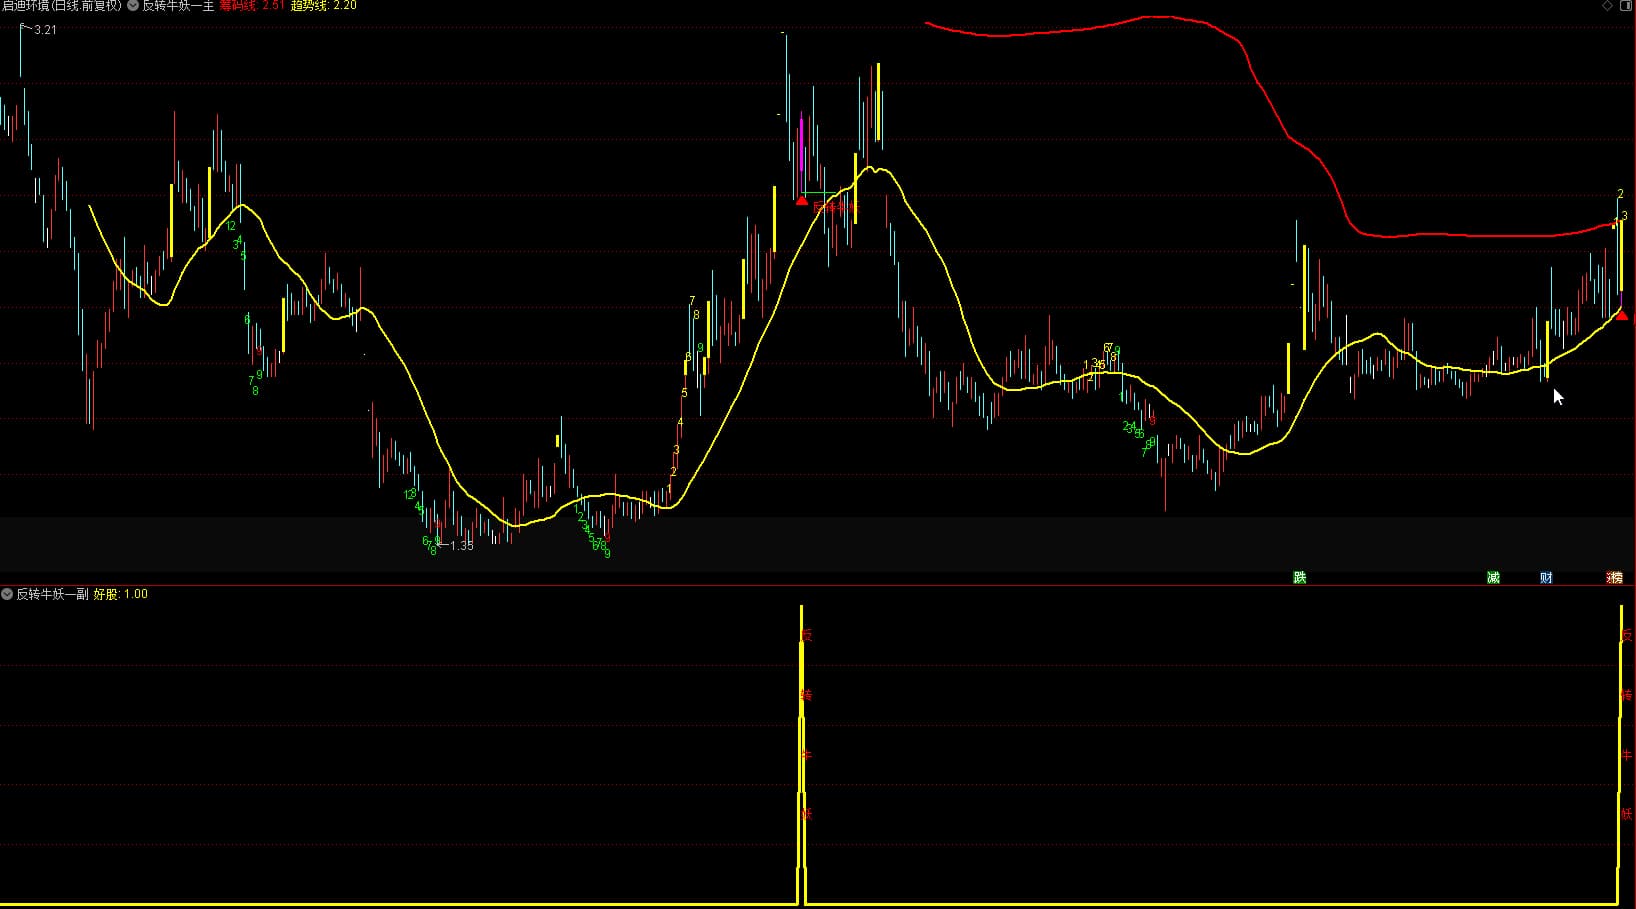Click the 好股 value label in sub-chart
Viewport: 1636px width, 909px height.
tap(121, 594)
